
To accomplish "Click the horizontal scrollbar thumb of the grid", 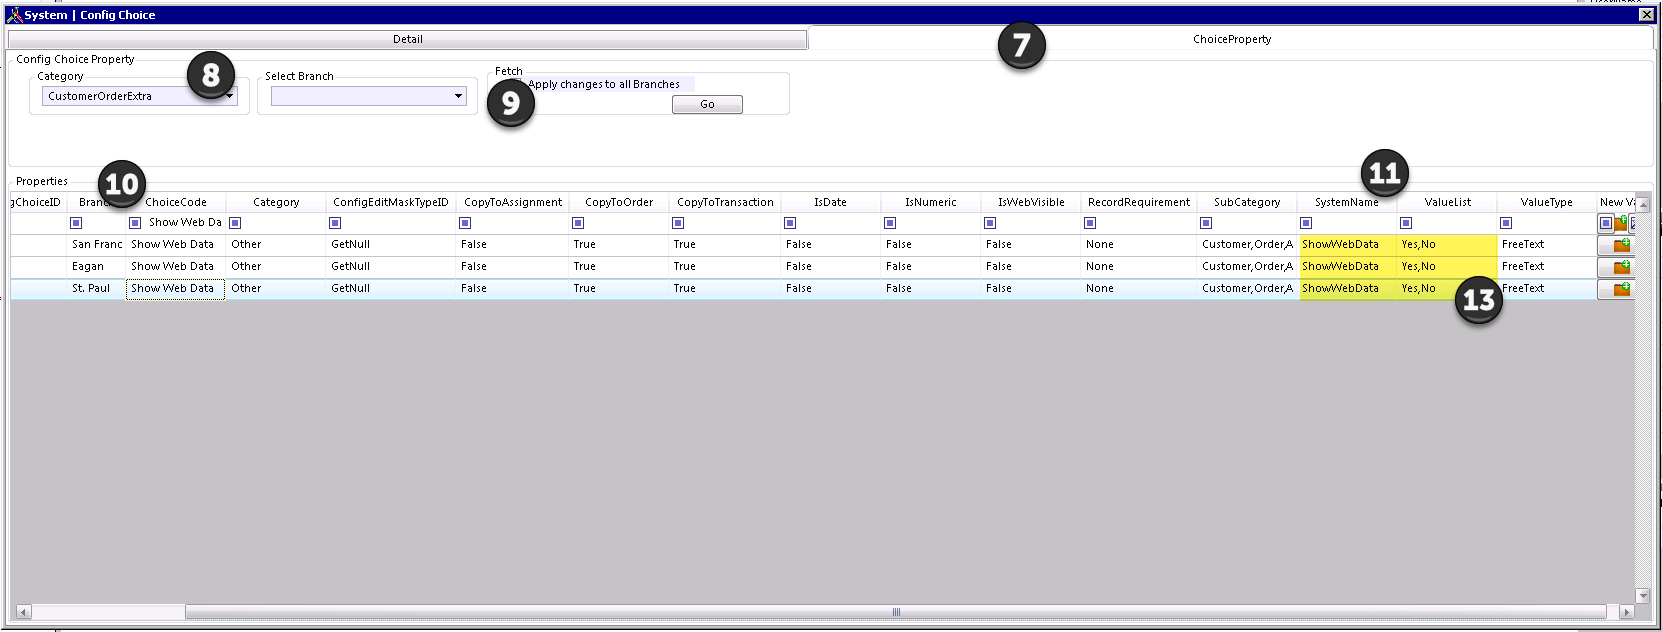I will coord(896,612).
